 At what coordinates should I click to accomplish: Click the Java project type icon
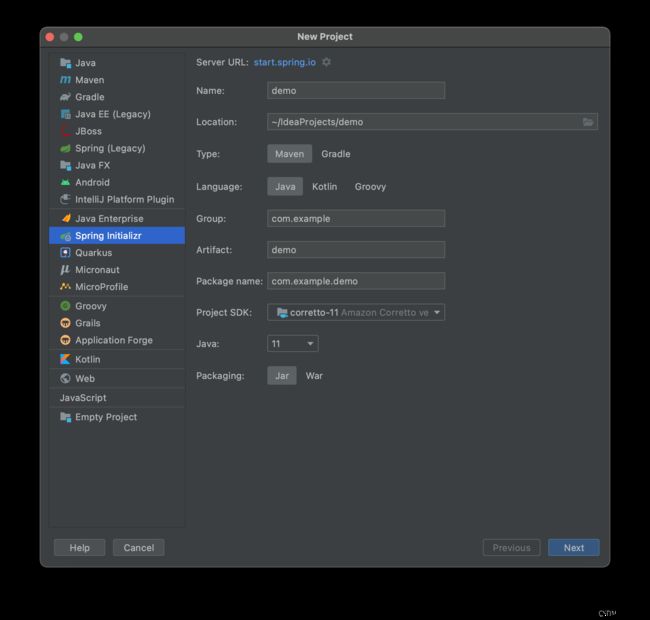point(65,63)
